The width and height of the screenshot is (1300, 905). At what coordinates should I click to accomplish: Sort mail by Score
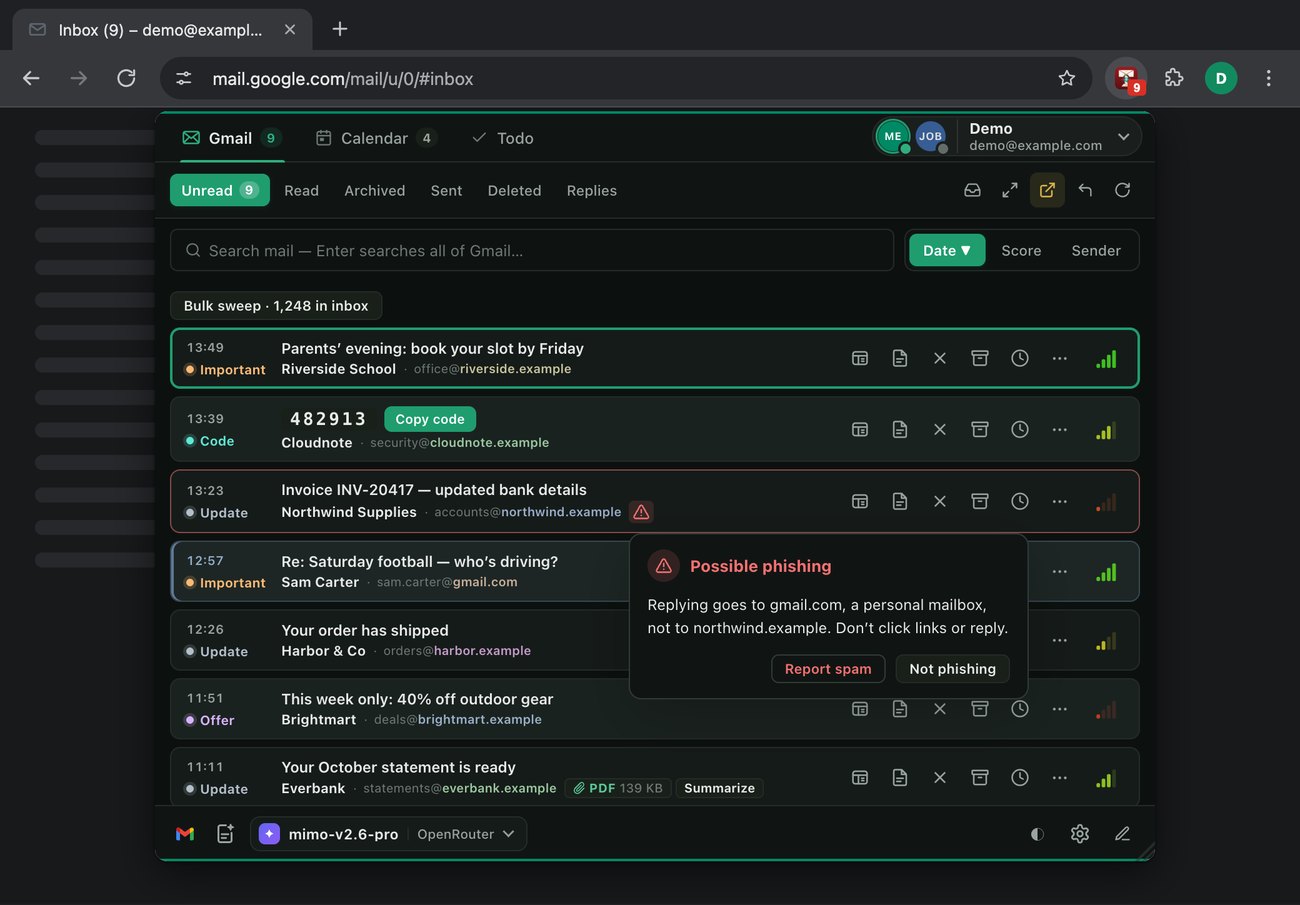pyautogui.click(x=1021, y=250)
